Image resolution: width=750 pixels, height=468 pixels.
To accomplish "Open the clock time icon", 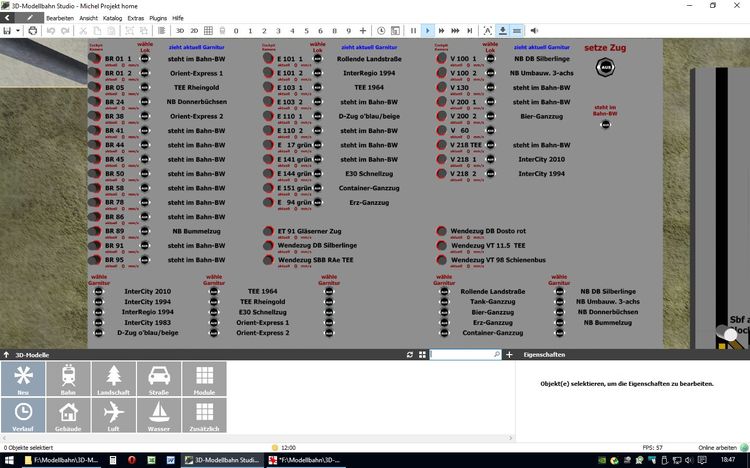I will (381, 31).
